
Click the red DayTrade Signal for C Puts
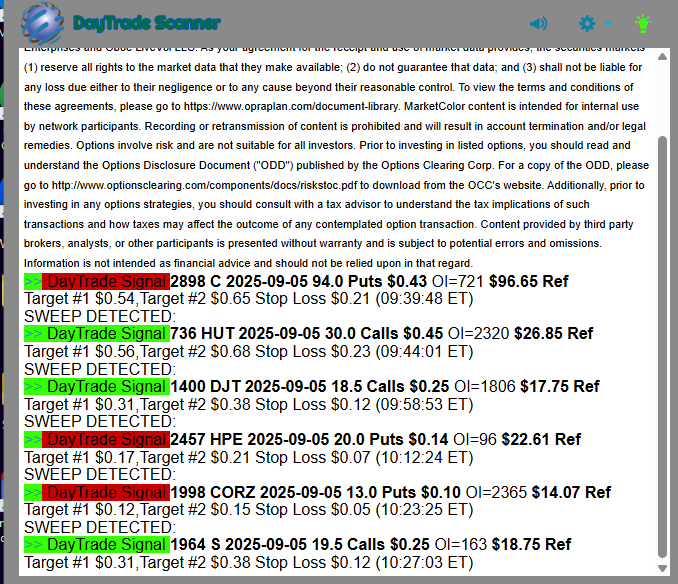tap(106, 281)
